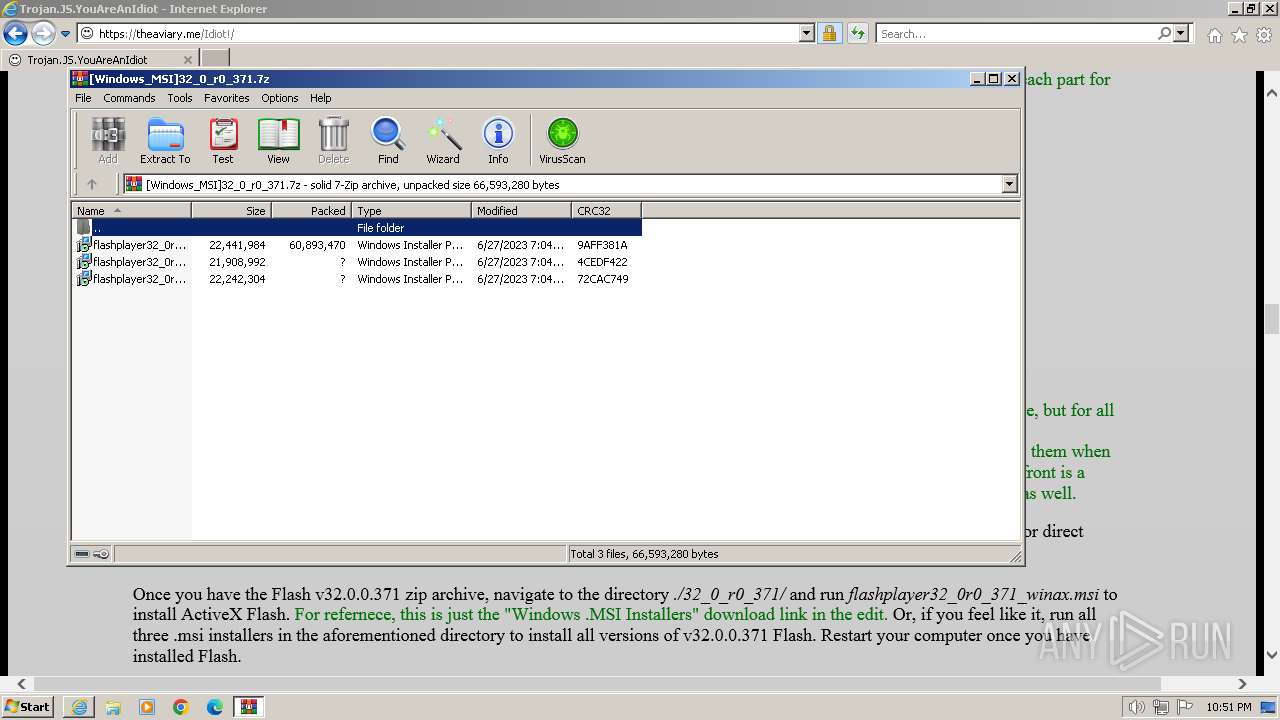Open the IE Favorites star icon

point(1239,35)
